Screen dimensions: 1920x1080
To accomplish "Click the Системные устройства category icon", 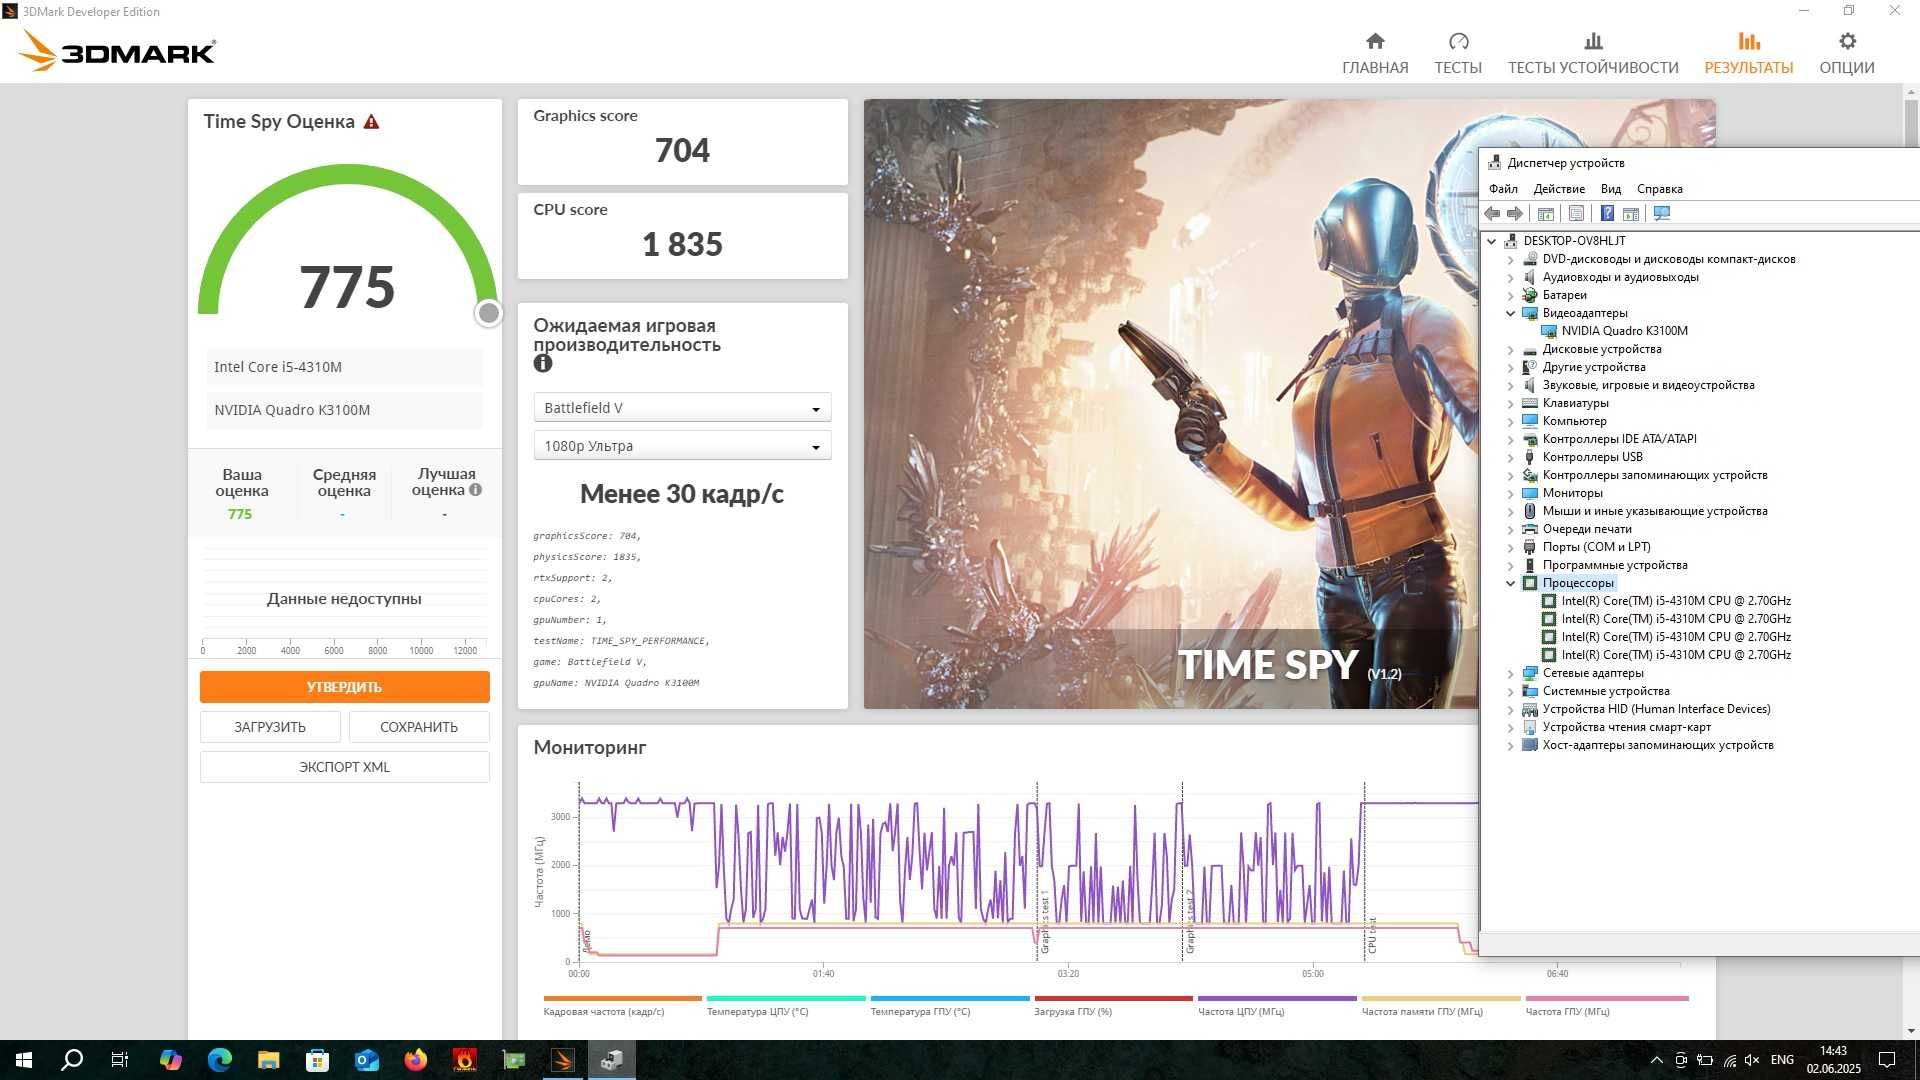I will 1529,691.
